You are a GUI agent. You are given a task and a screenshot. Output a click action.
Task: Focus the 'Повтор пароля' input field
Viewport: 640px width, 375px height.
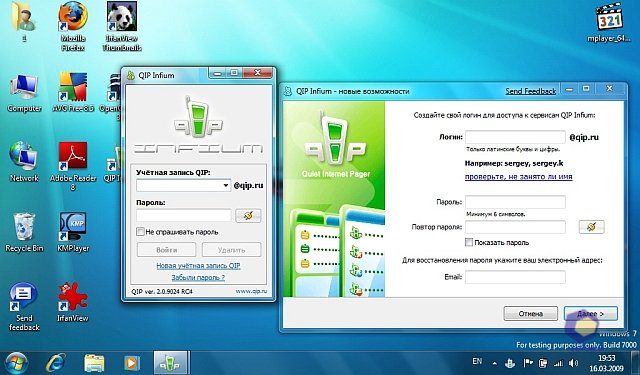(x=515, y=227)
